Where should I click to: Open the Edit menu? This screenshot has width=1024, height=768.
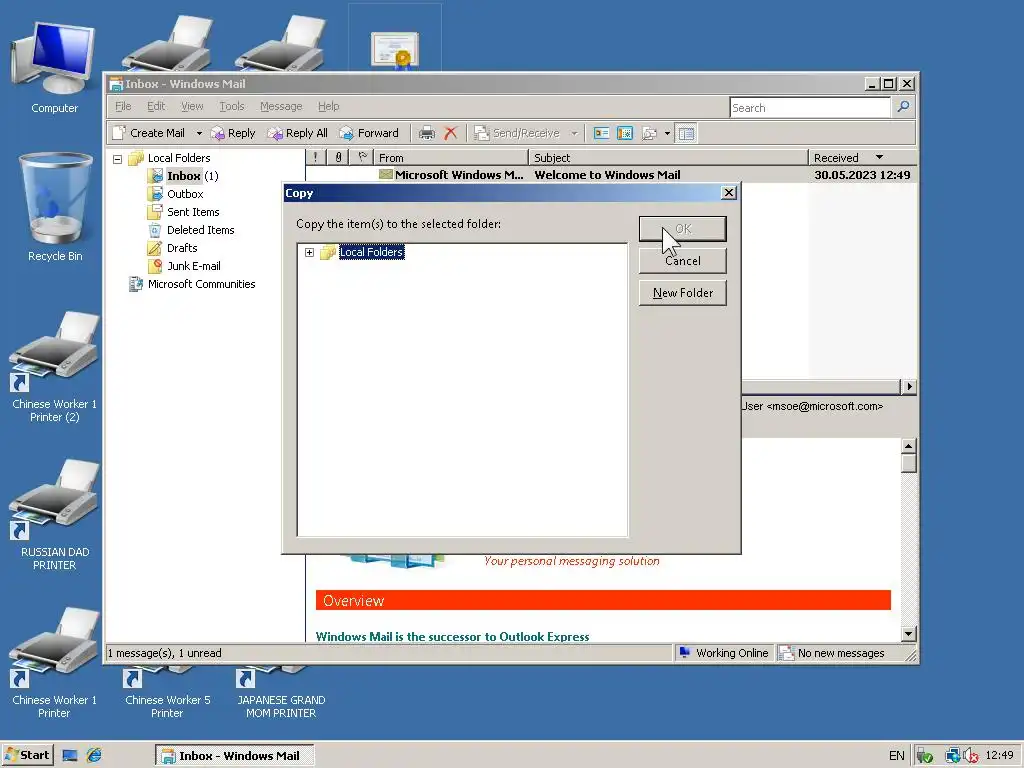(155, 106)
